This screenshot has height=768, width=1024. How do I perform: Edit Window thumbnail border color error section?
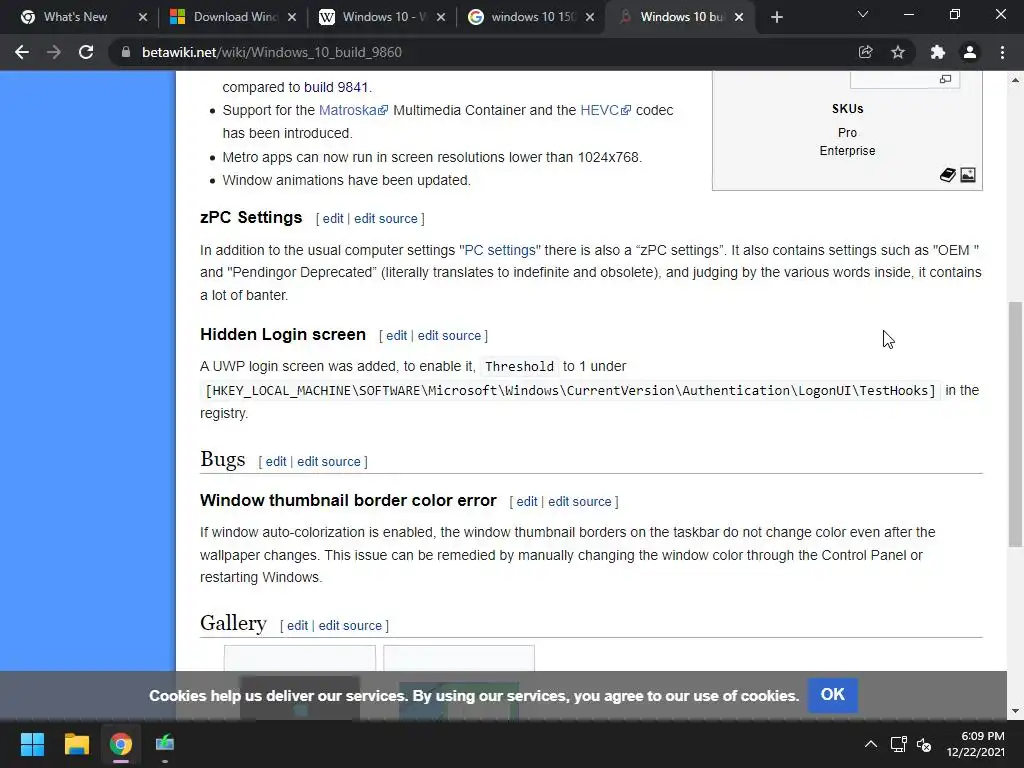coord(526,502)
